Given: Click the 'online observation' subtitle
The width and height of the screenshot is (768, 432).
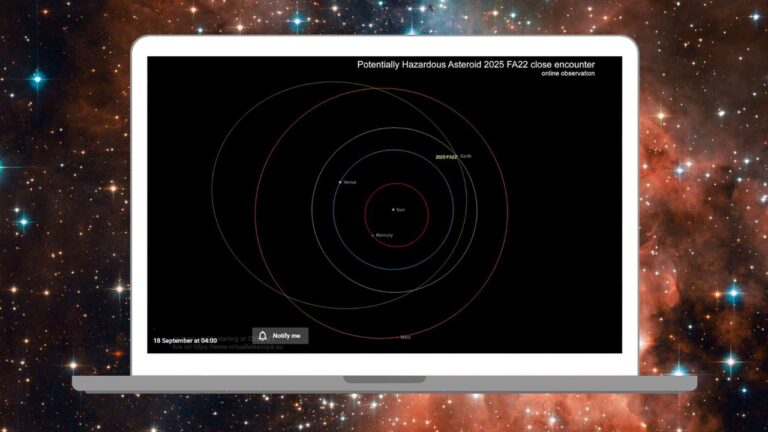Looking at the screenshot, I should click(568, 73).
